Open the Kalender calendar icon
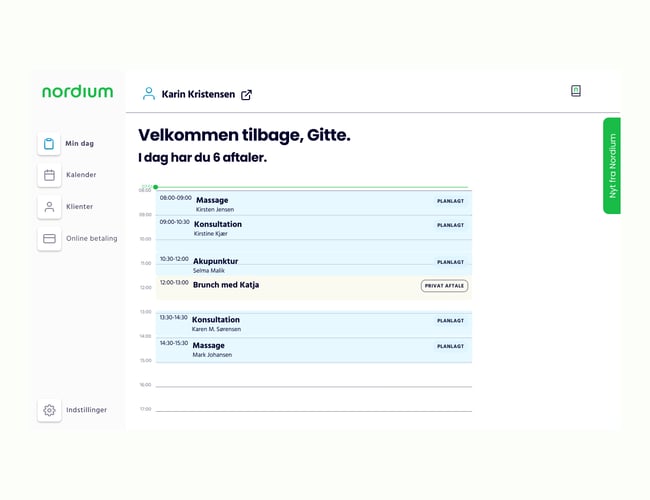This screenshot has height=500, width=650. tap(49, 175)
